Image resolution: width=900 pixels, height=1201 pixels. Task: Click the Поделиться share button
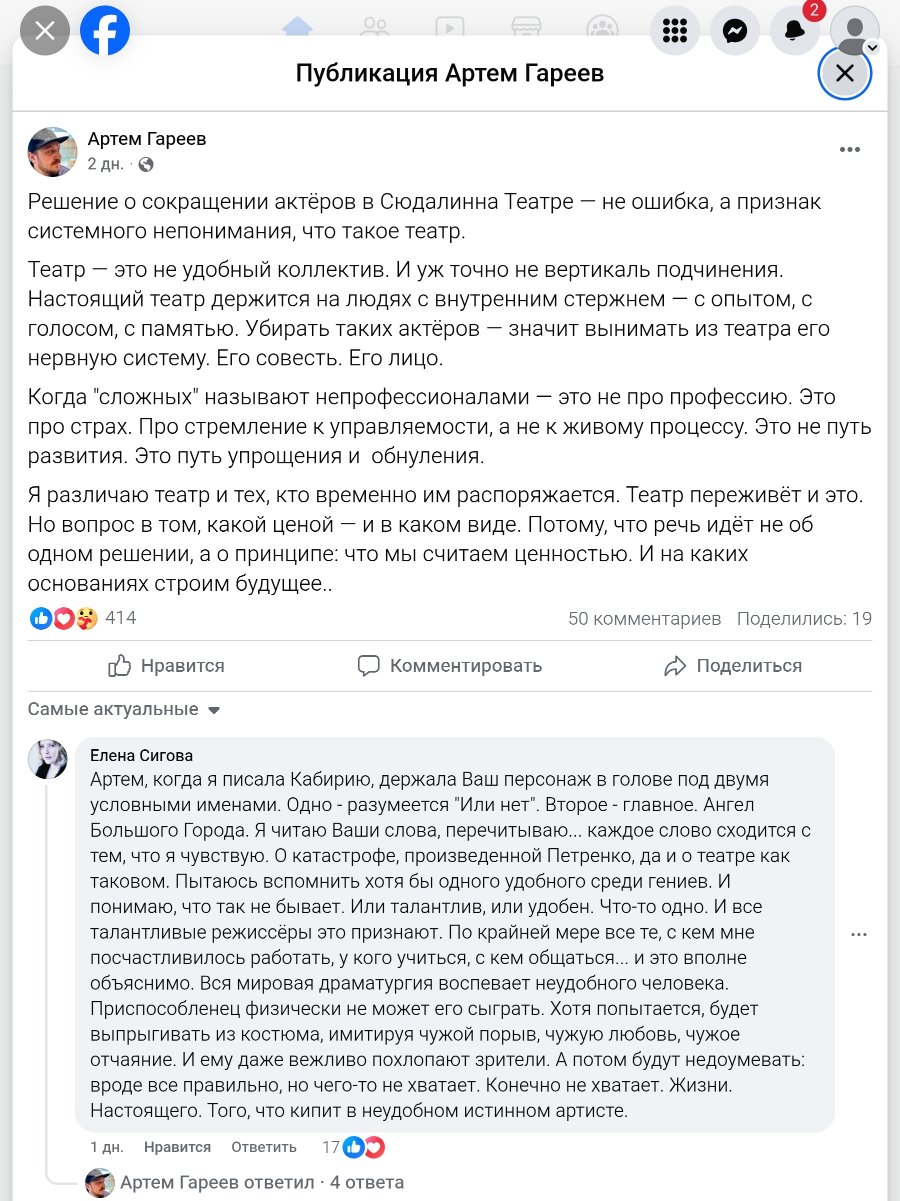point(733,666)
